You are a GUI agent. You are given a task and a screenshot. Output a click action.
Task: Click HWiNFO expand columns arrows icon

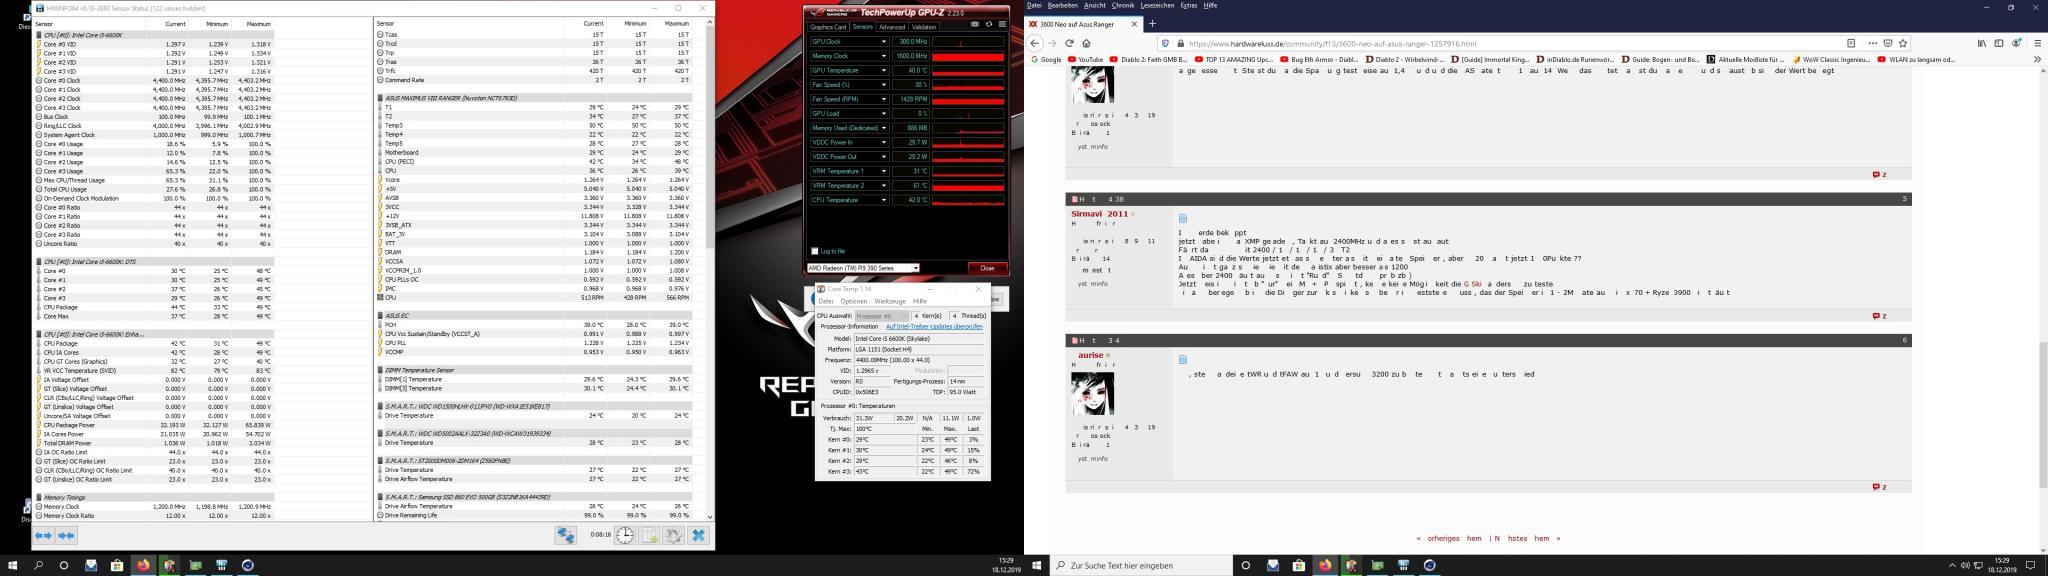44,535
